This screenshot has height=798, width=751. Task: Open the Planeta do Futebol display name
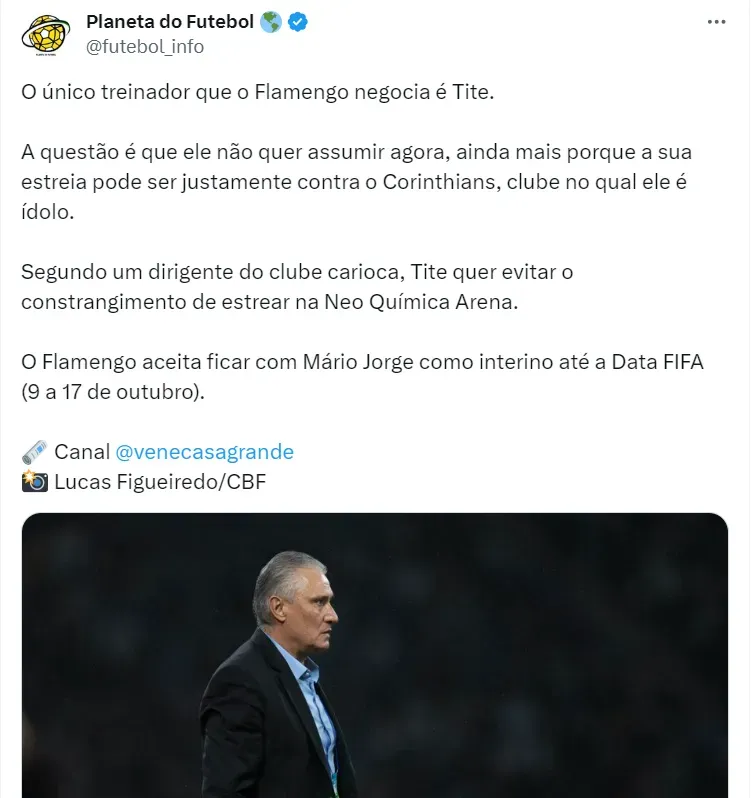tap(171, 22)
